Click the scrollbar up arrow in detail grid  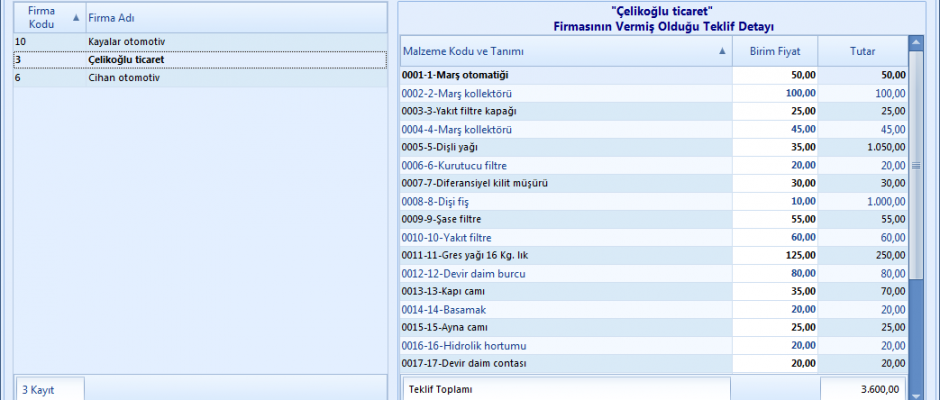915,42
